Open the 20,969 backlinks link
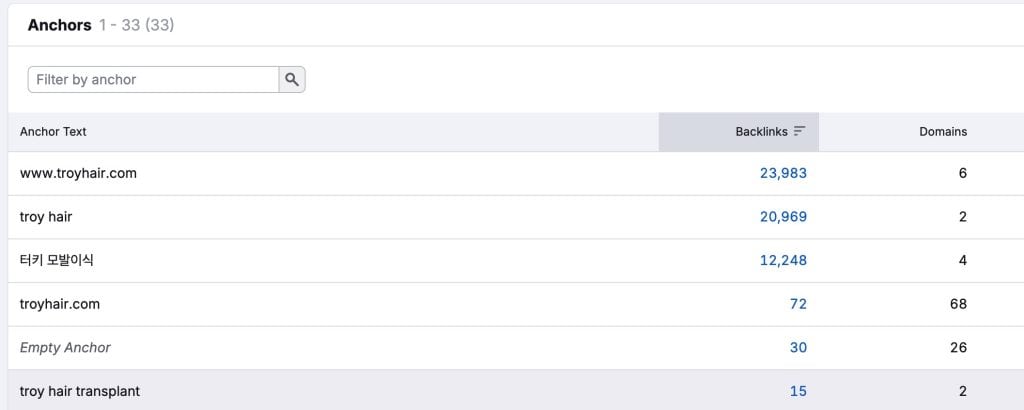The width and height of the screenshot is (1024, 410). pyautogui.click(x=783, y=216)
